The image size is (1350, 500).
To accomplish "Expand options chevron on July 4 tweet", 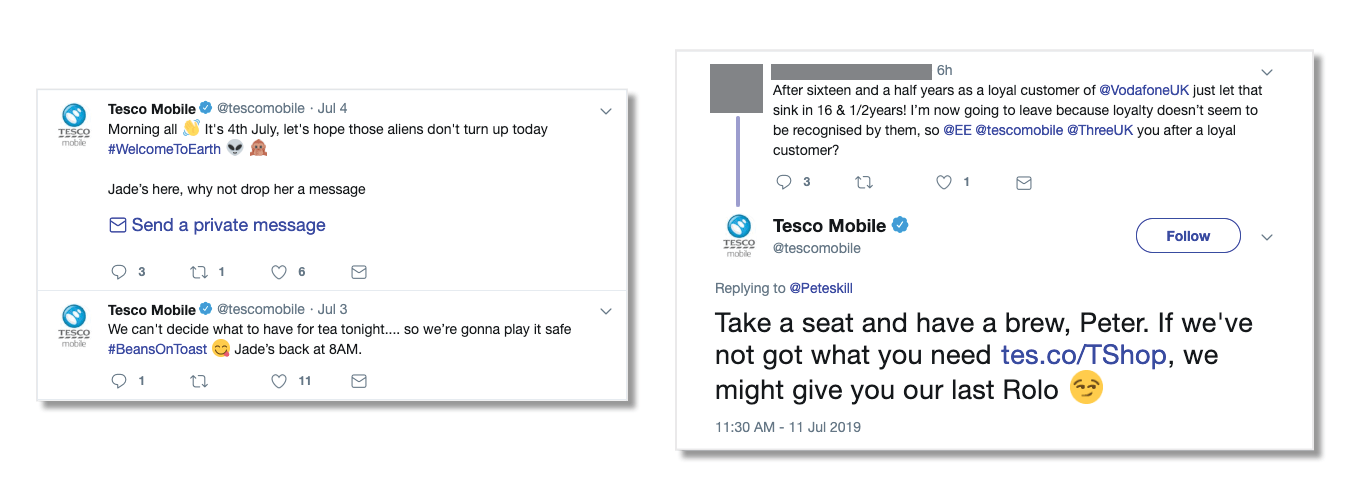I will 605,111.
